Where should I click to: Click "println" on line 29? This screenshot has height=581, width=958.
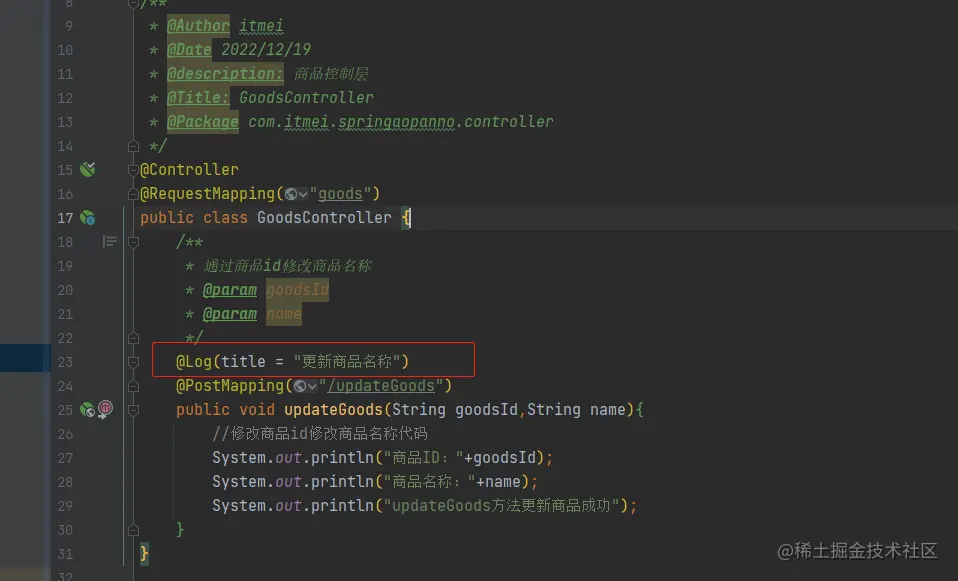click(342, 506)
